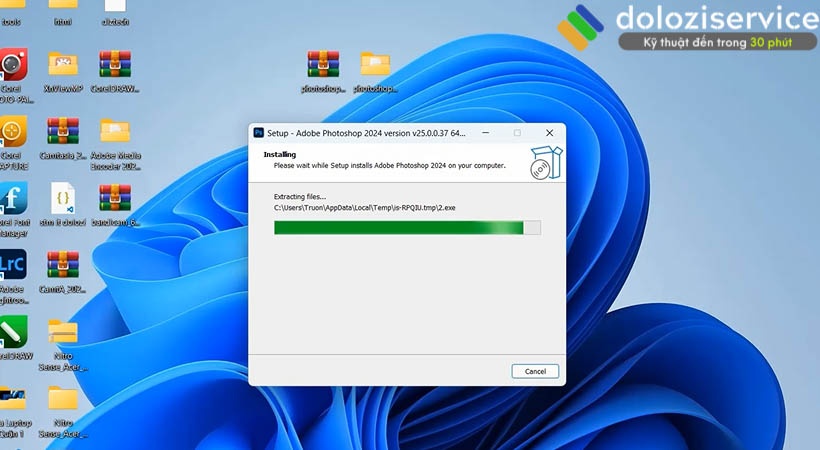The width and height of the screenshot is (820, 450).
Task: Select the JSON file with curly braces icon
Action: click(63, 198)
